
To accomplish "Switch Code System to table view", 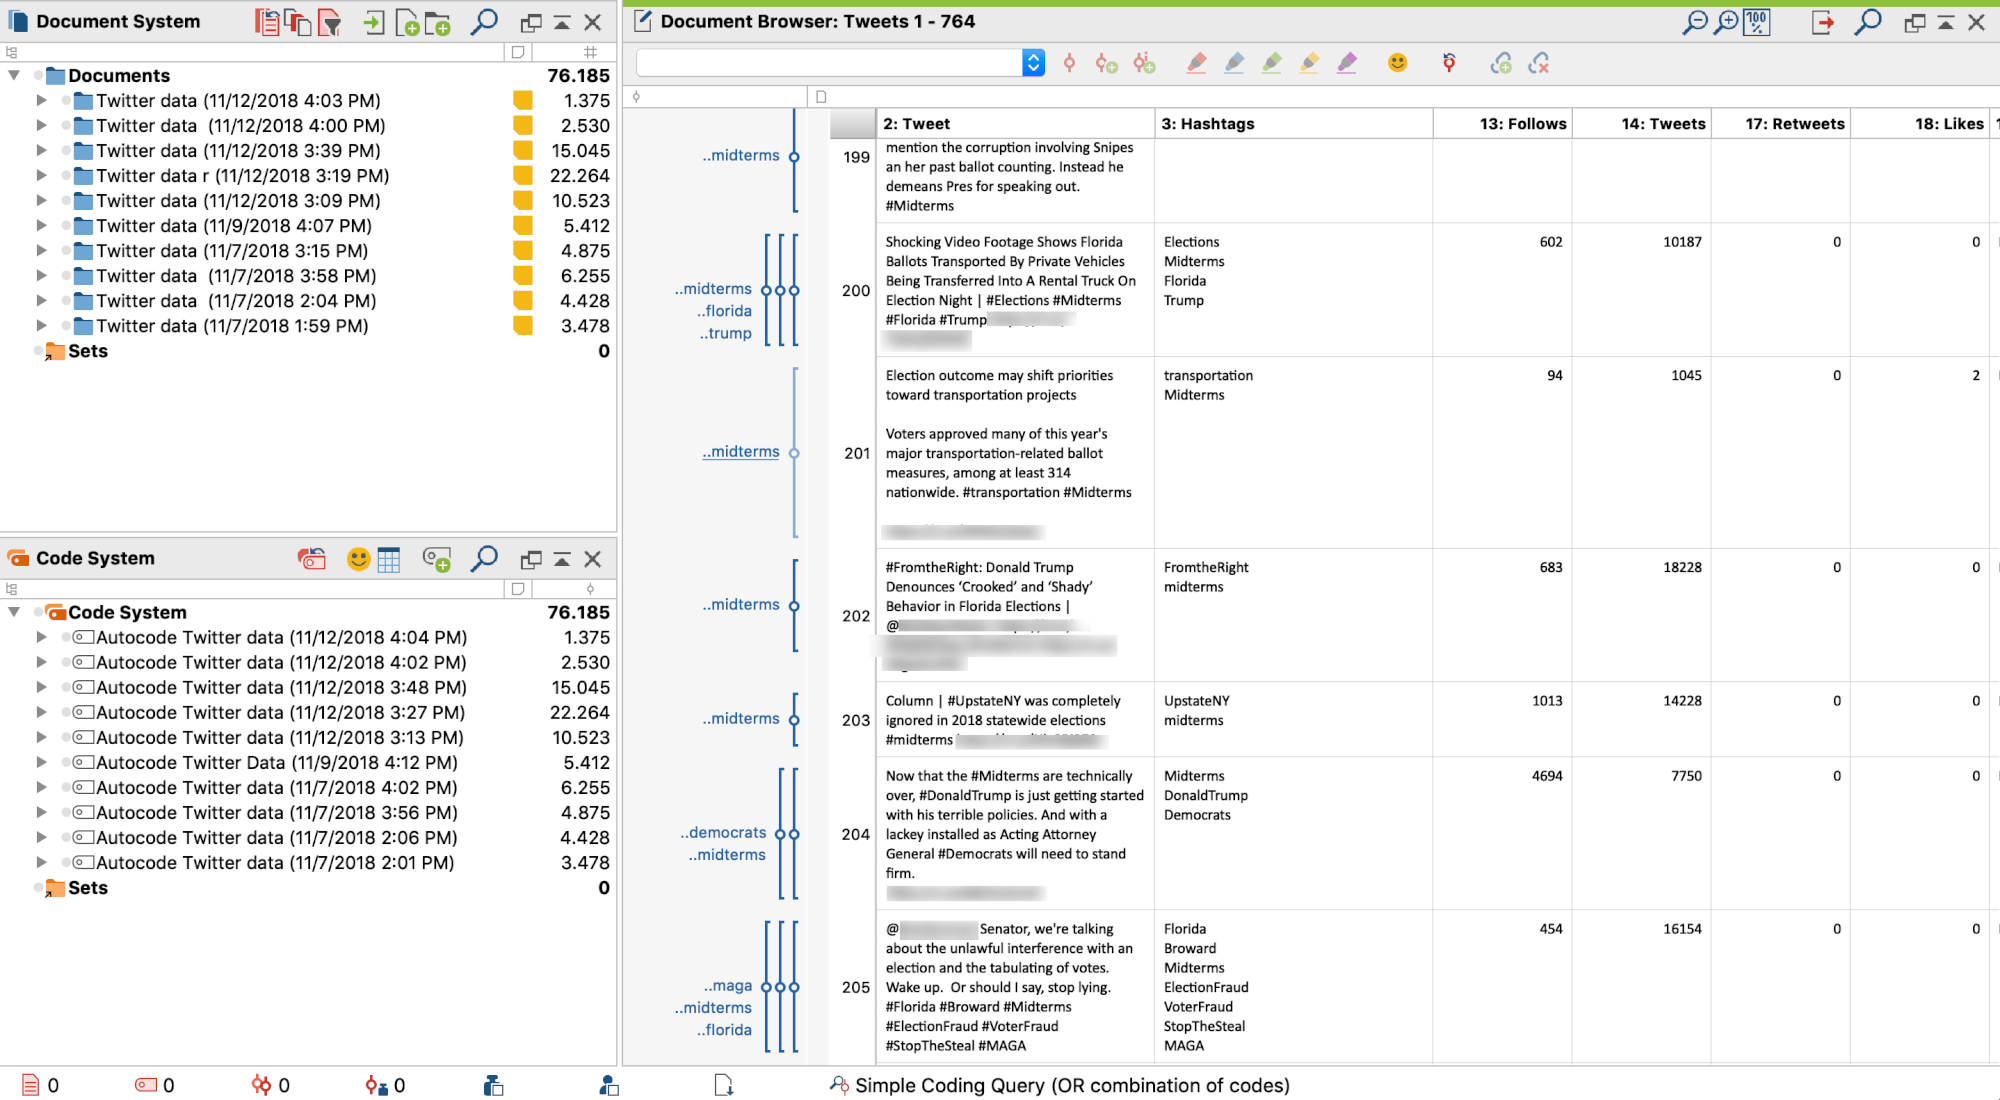I will [x=389, y=560].
